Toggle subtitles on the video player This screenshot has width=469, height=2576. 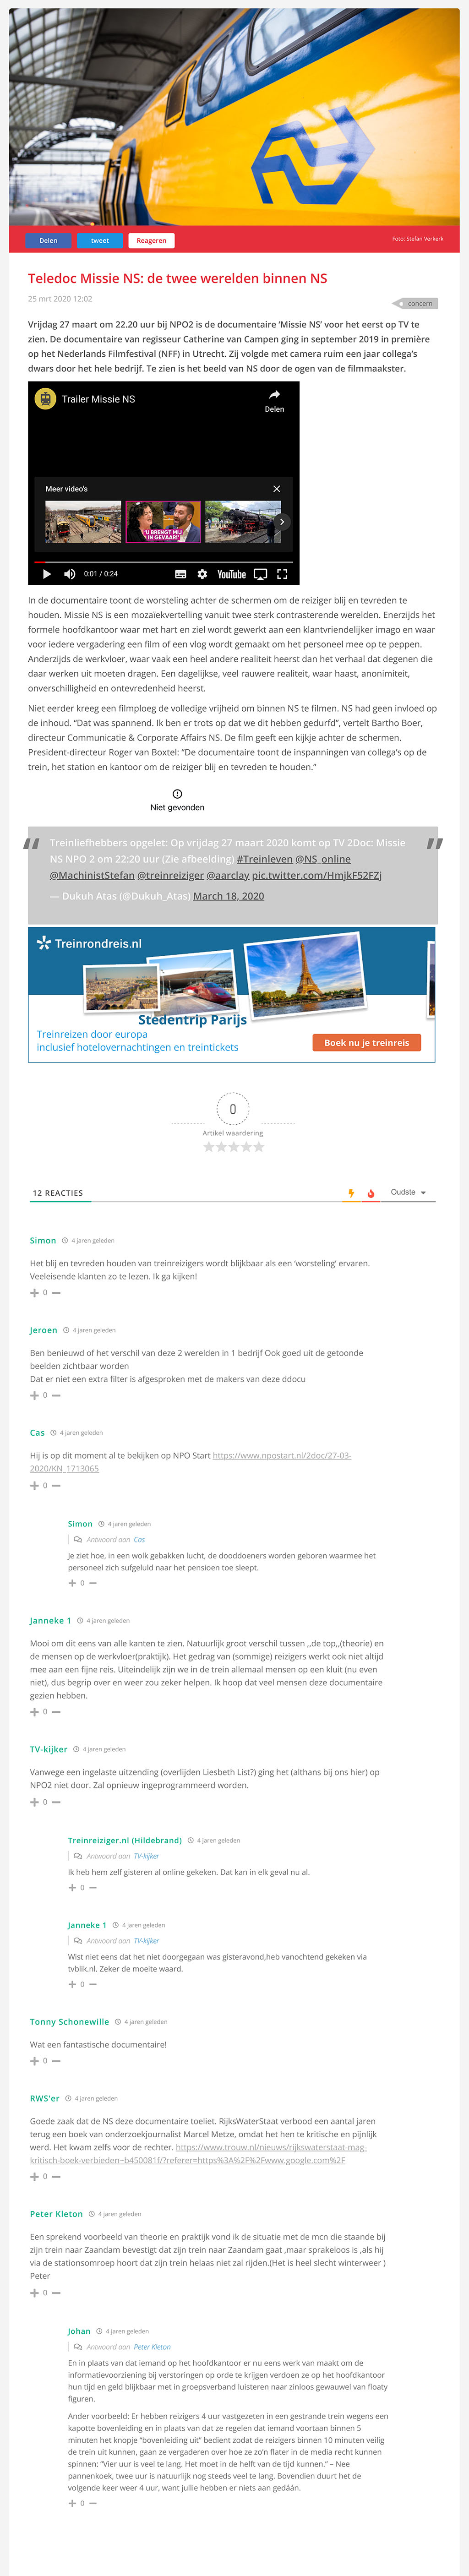tap(180, 574)
